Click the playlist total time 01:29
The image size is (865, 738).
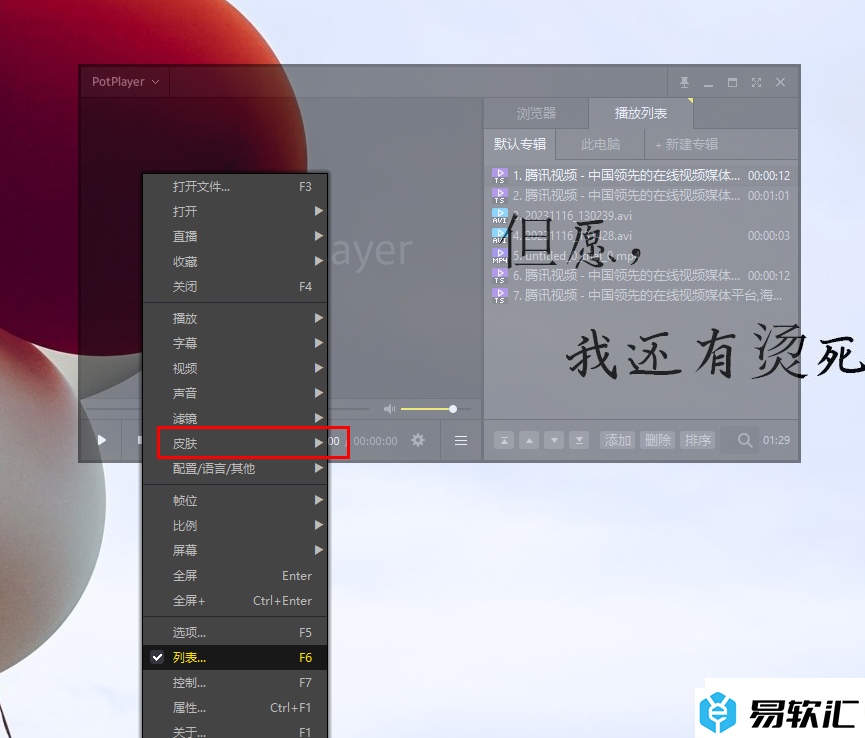pos(776,440)
